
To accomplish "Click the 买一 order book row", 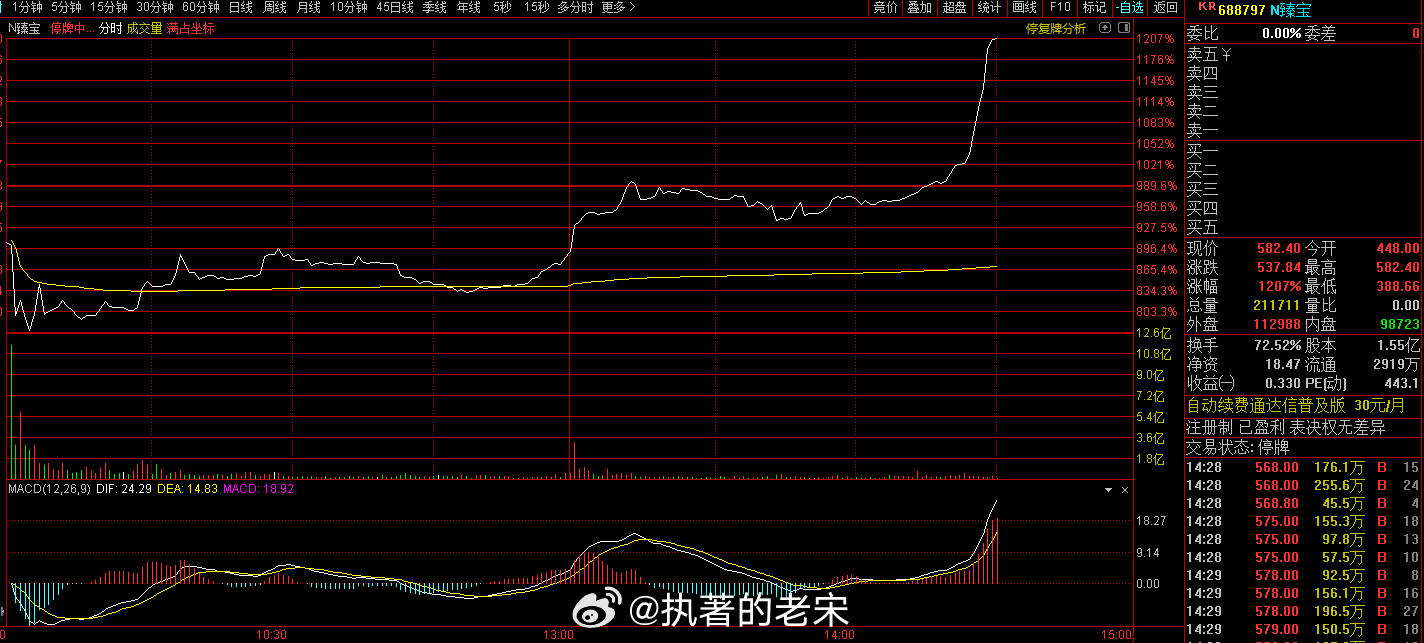I will [1304, 151].
